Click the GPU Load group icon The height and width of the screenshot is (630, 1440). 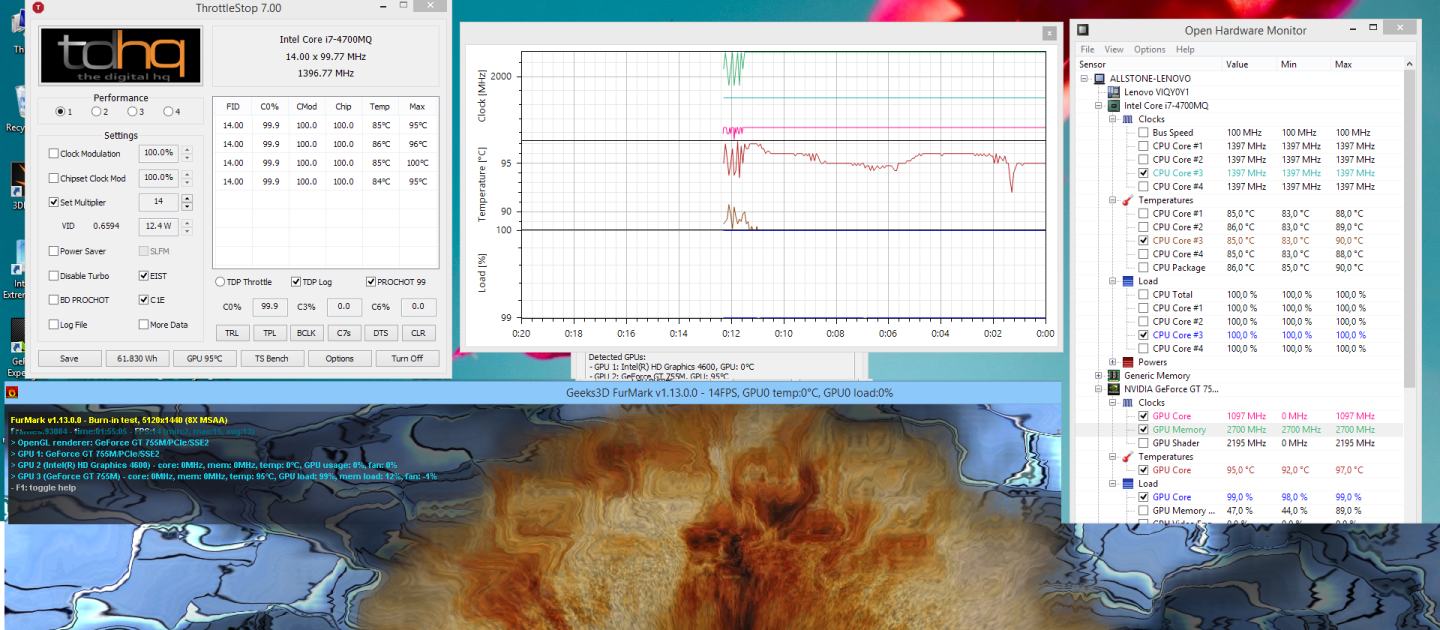1128,484
